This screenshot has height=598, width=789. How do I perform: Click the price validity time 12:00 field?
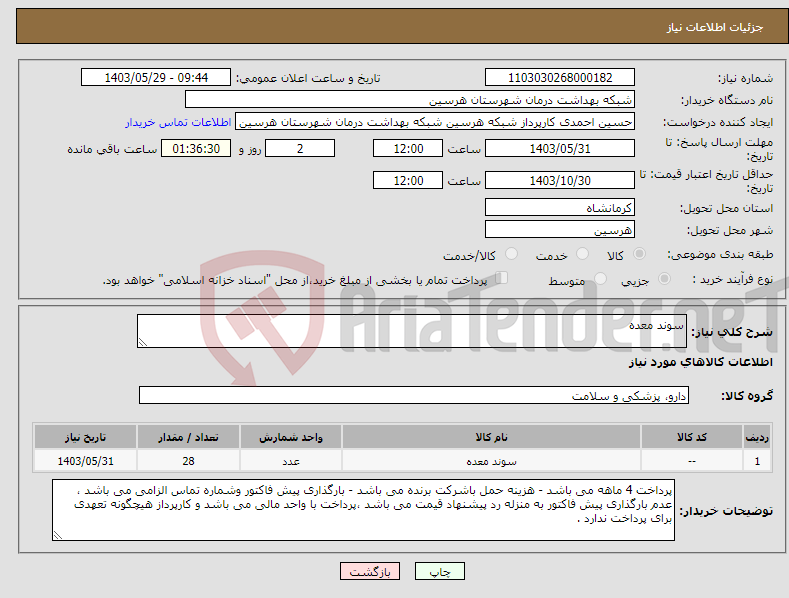tap(408, 180)
